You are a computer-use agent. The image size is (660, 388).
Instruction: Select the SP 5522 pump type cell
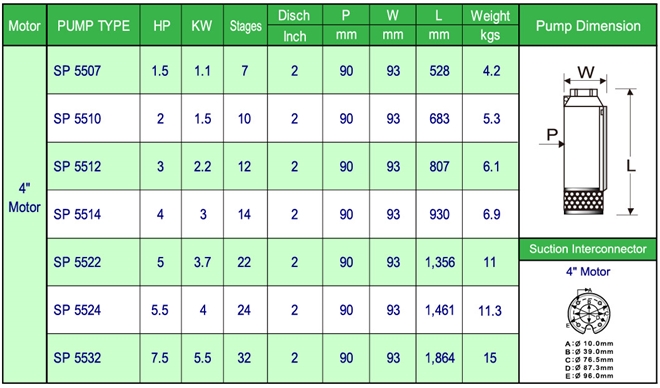click(93, 262)
